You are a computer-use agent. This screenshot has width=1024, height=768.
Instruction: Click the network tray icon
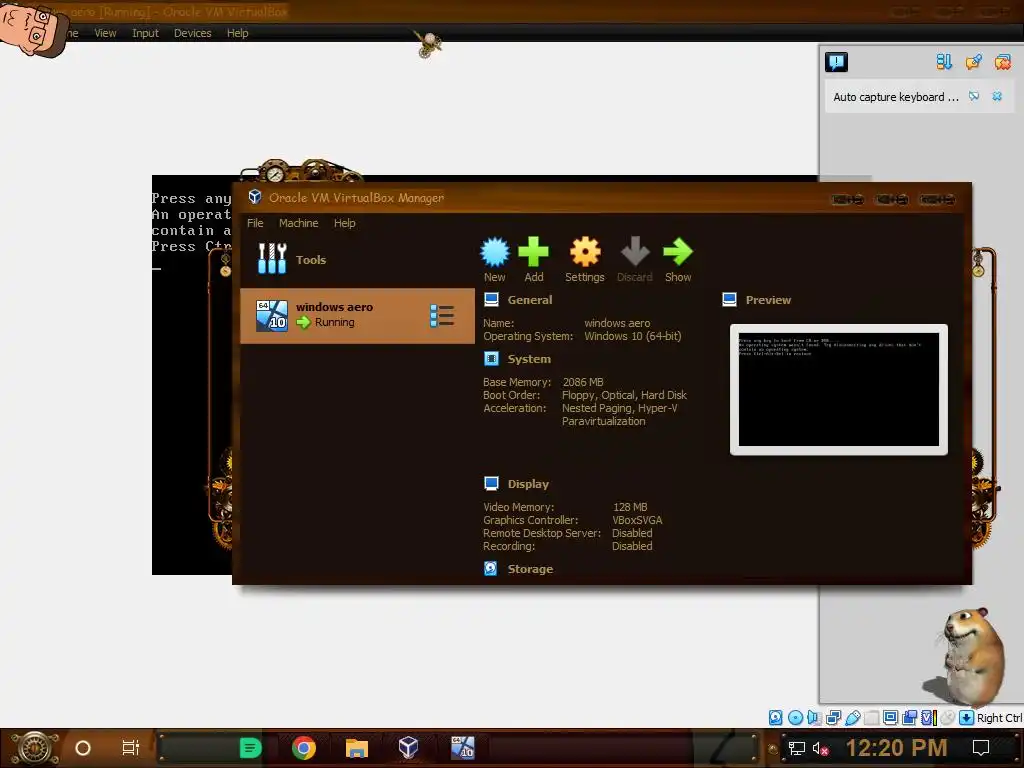pyautogui.click(x=796, y=748)
